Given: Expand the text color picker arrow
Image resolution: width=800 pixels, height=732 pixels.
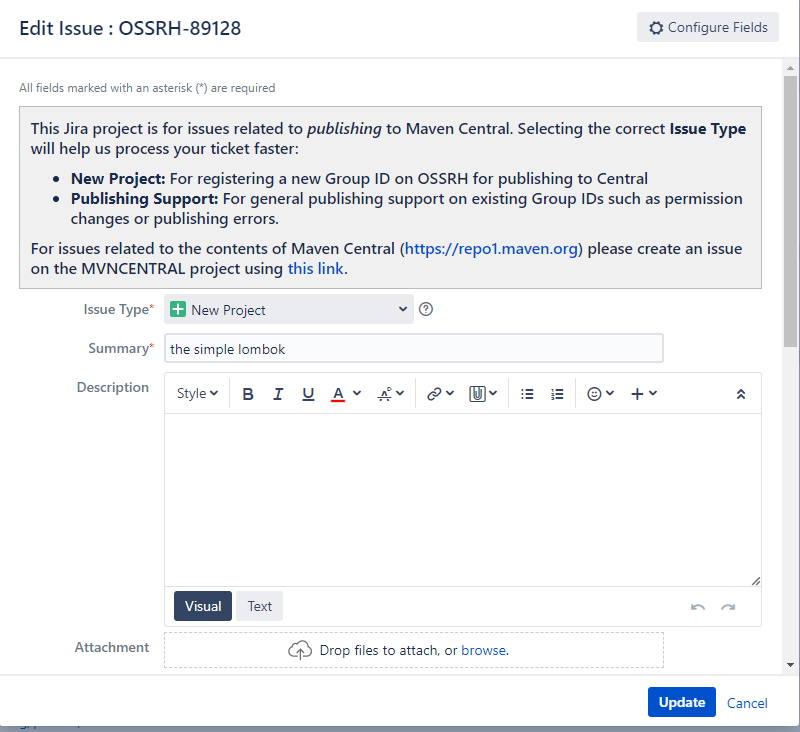Looking at the screenshot, I should click(357, 393).
